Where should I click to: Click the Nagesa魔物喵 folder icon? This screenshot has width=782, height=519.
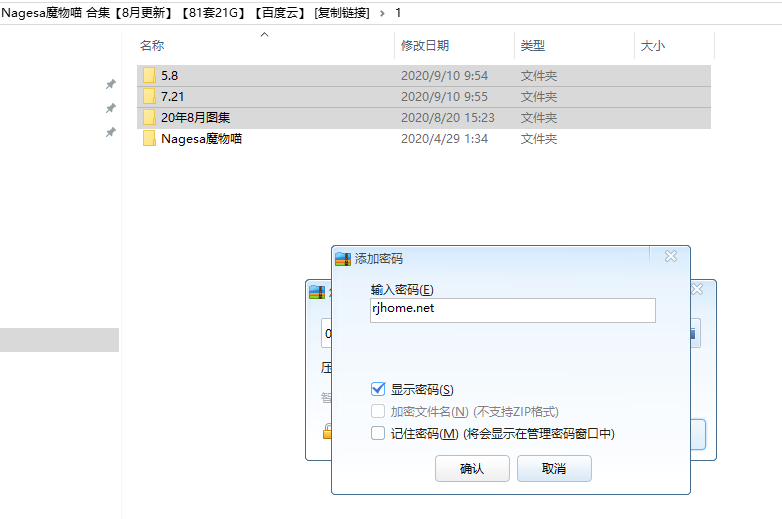(x=149, y=139)
